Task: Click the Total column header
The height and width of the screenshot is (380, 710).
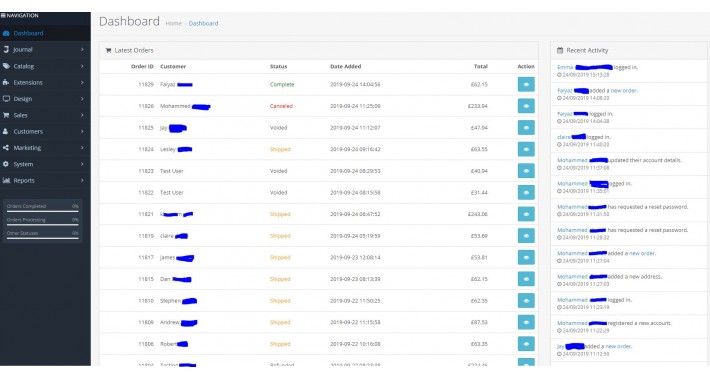Action: click(481, 66)
